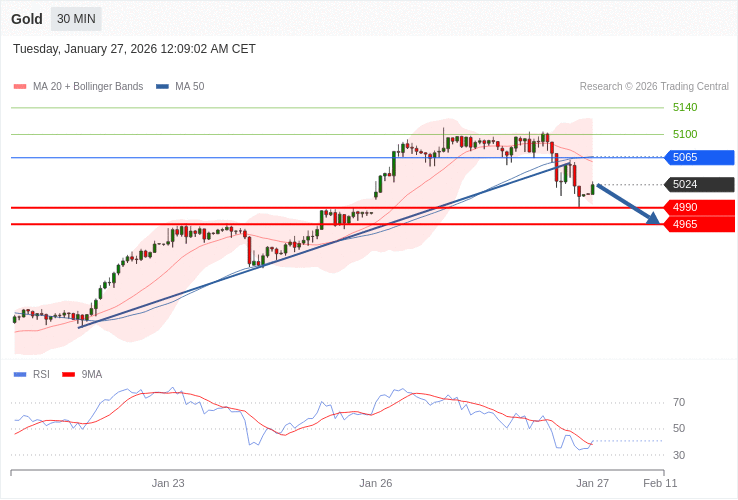Select the blue 5065 price tag
Screen dimensions: 738x500
click(699, 158)
